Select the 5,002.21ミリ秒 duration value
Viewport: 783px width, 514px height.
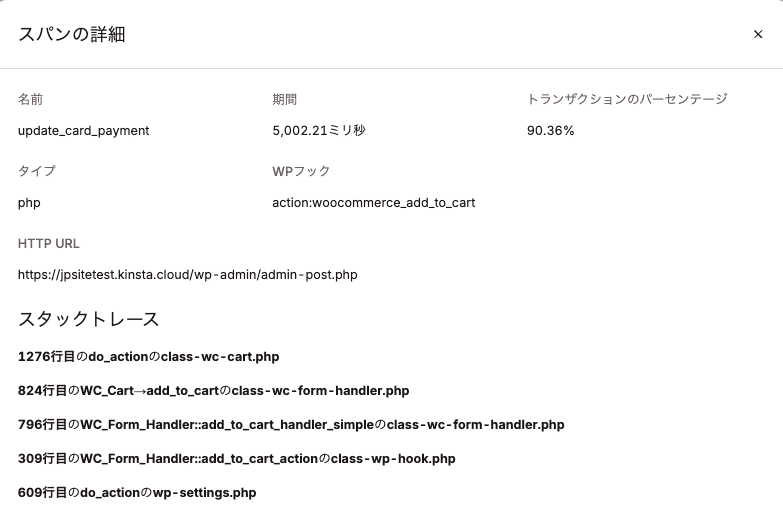(319, 130)
